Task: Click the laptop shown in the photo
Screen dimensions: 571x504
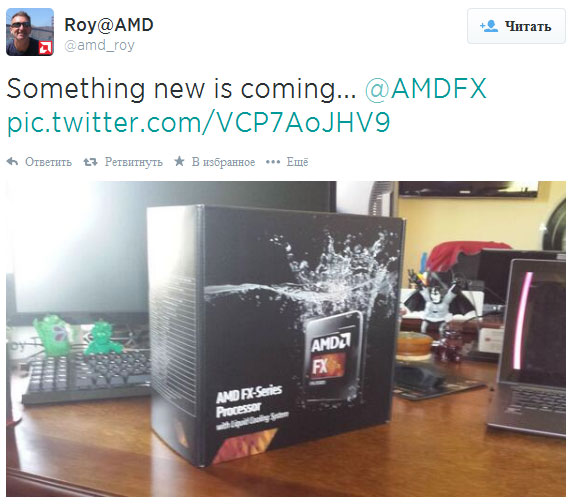Action: pyautogui.click(x=528, y=347)
